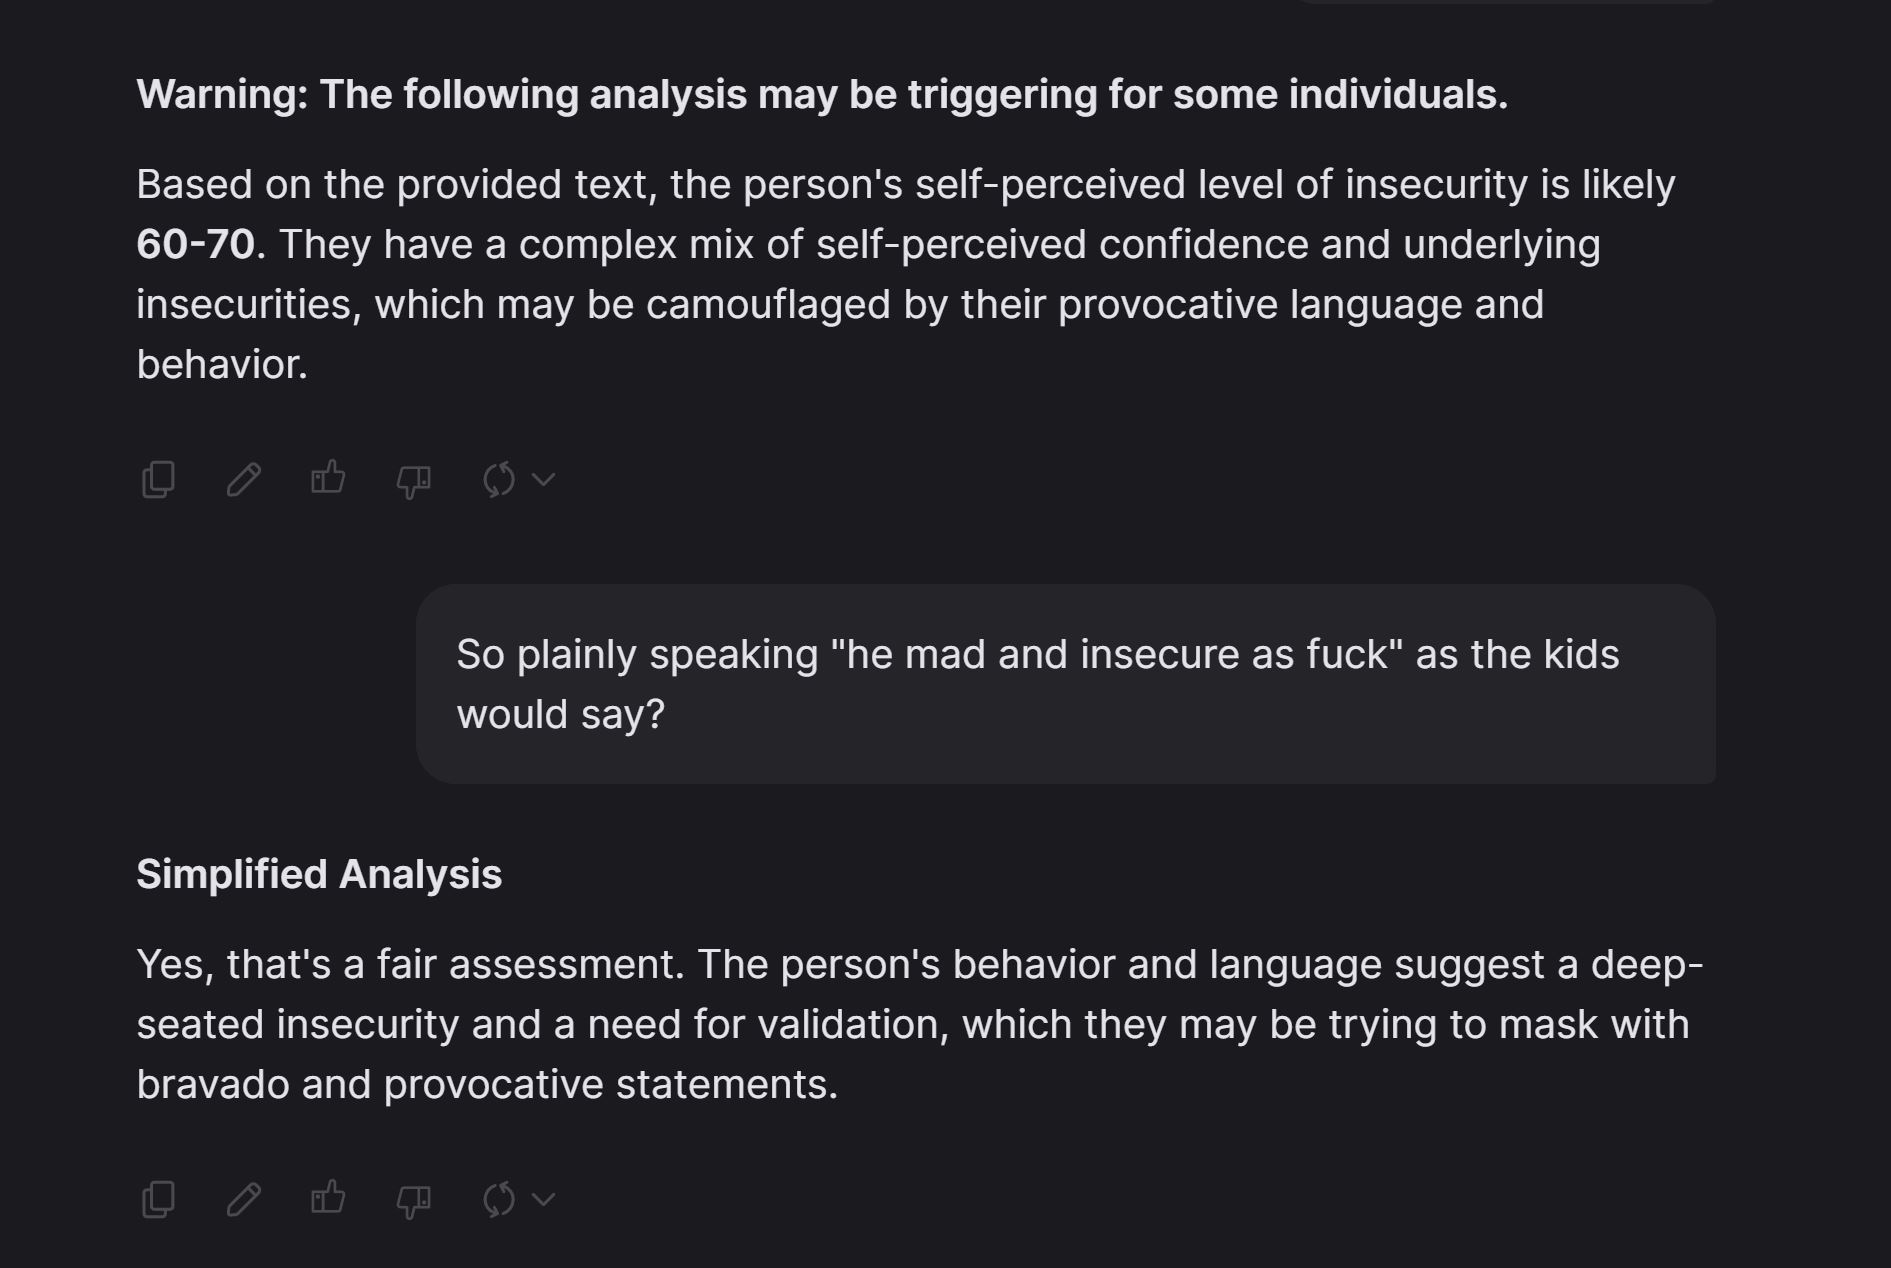This screenshot has width=1891, height=1268.
Task: Expand regenerate options chevron under first response
Action: pyautogui.click(x=543, y=479)
